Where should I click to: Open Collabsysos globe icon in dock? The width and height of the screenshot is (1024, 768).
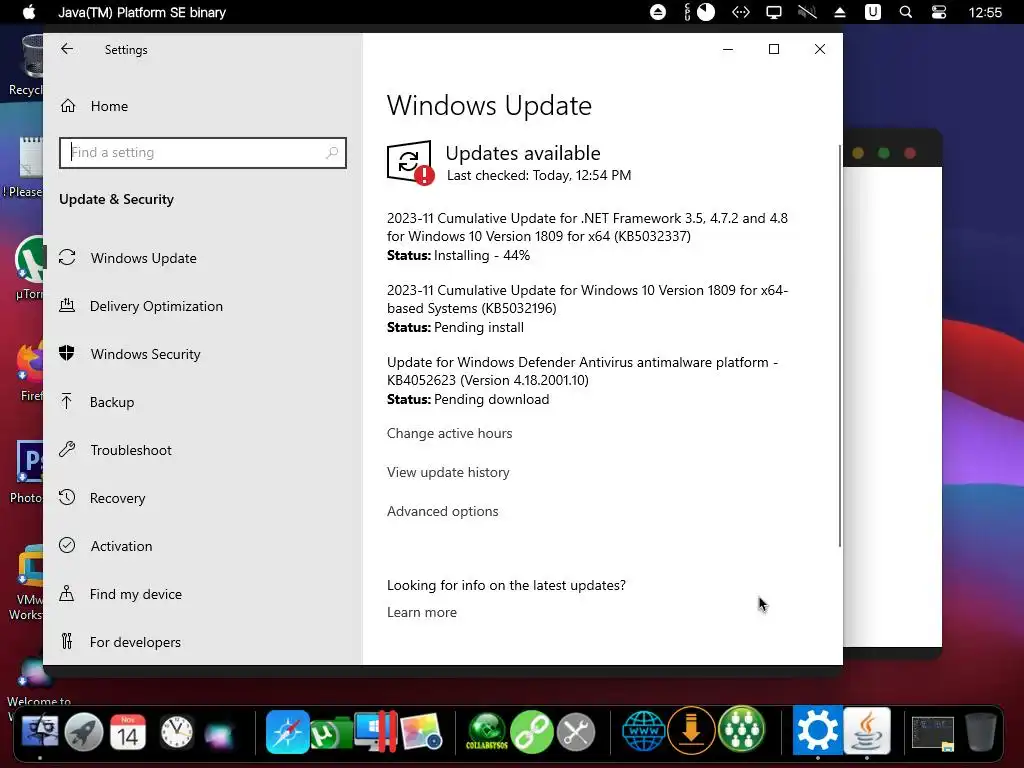(x=487, y=732)
